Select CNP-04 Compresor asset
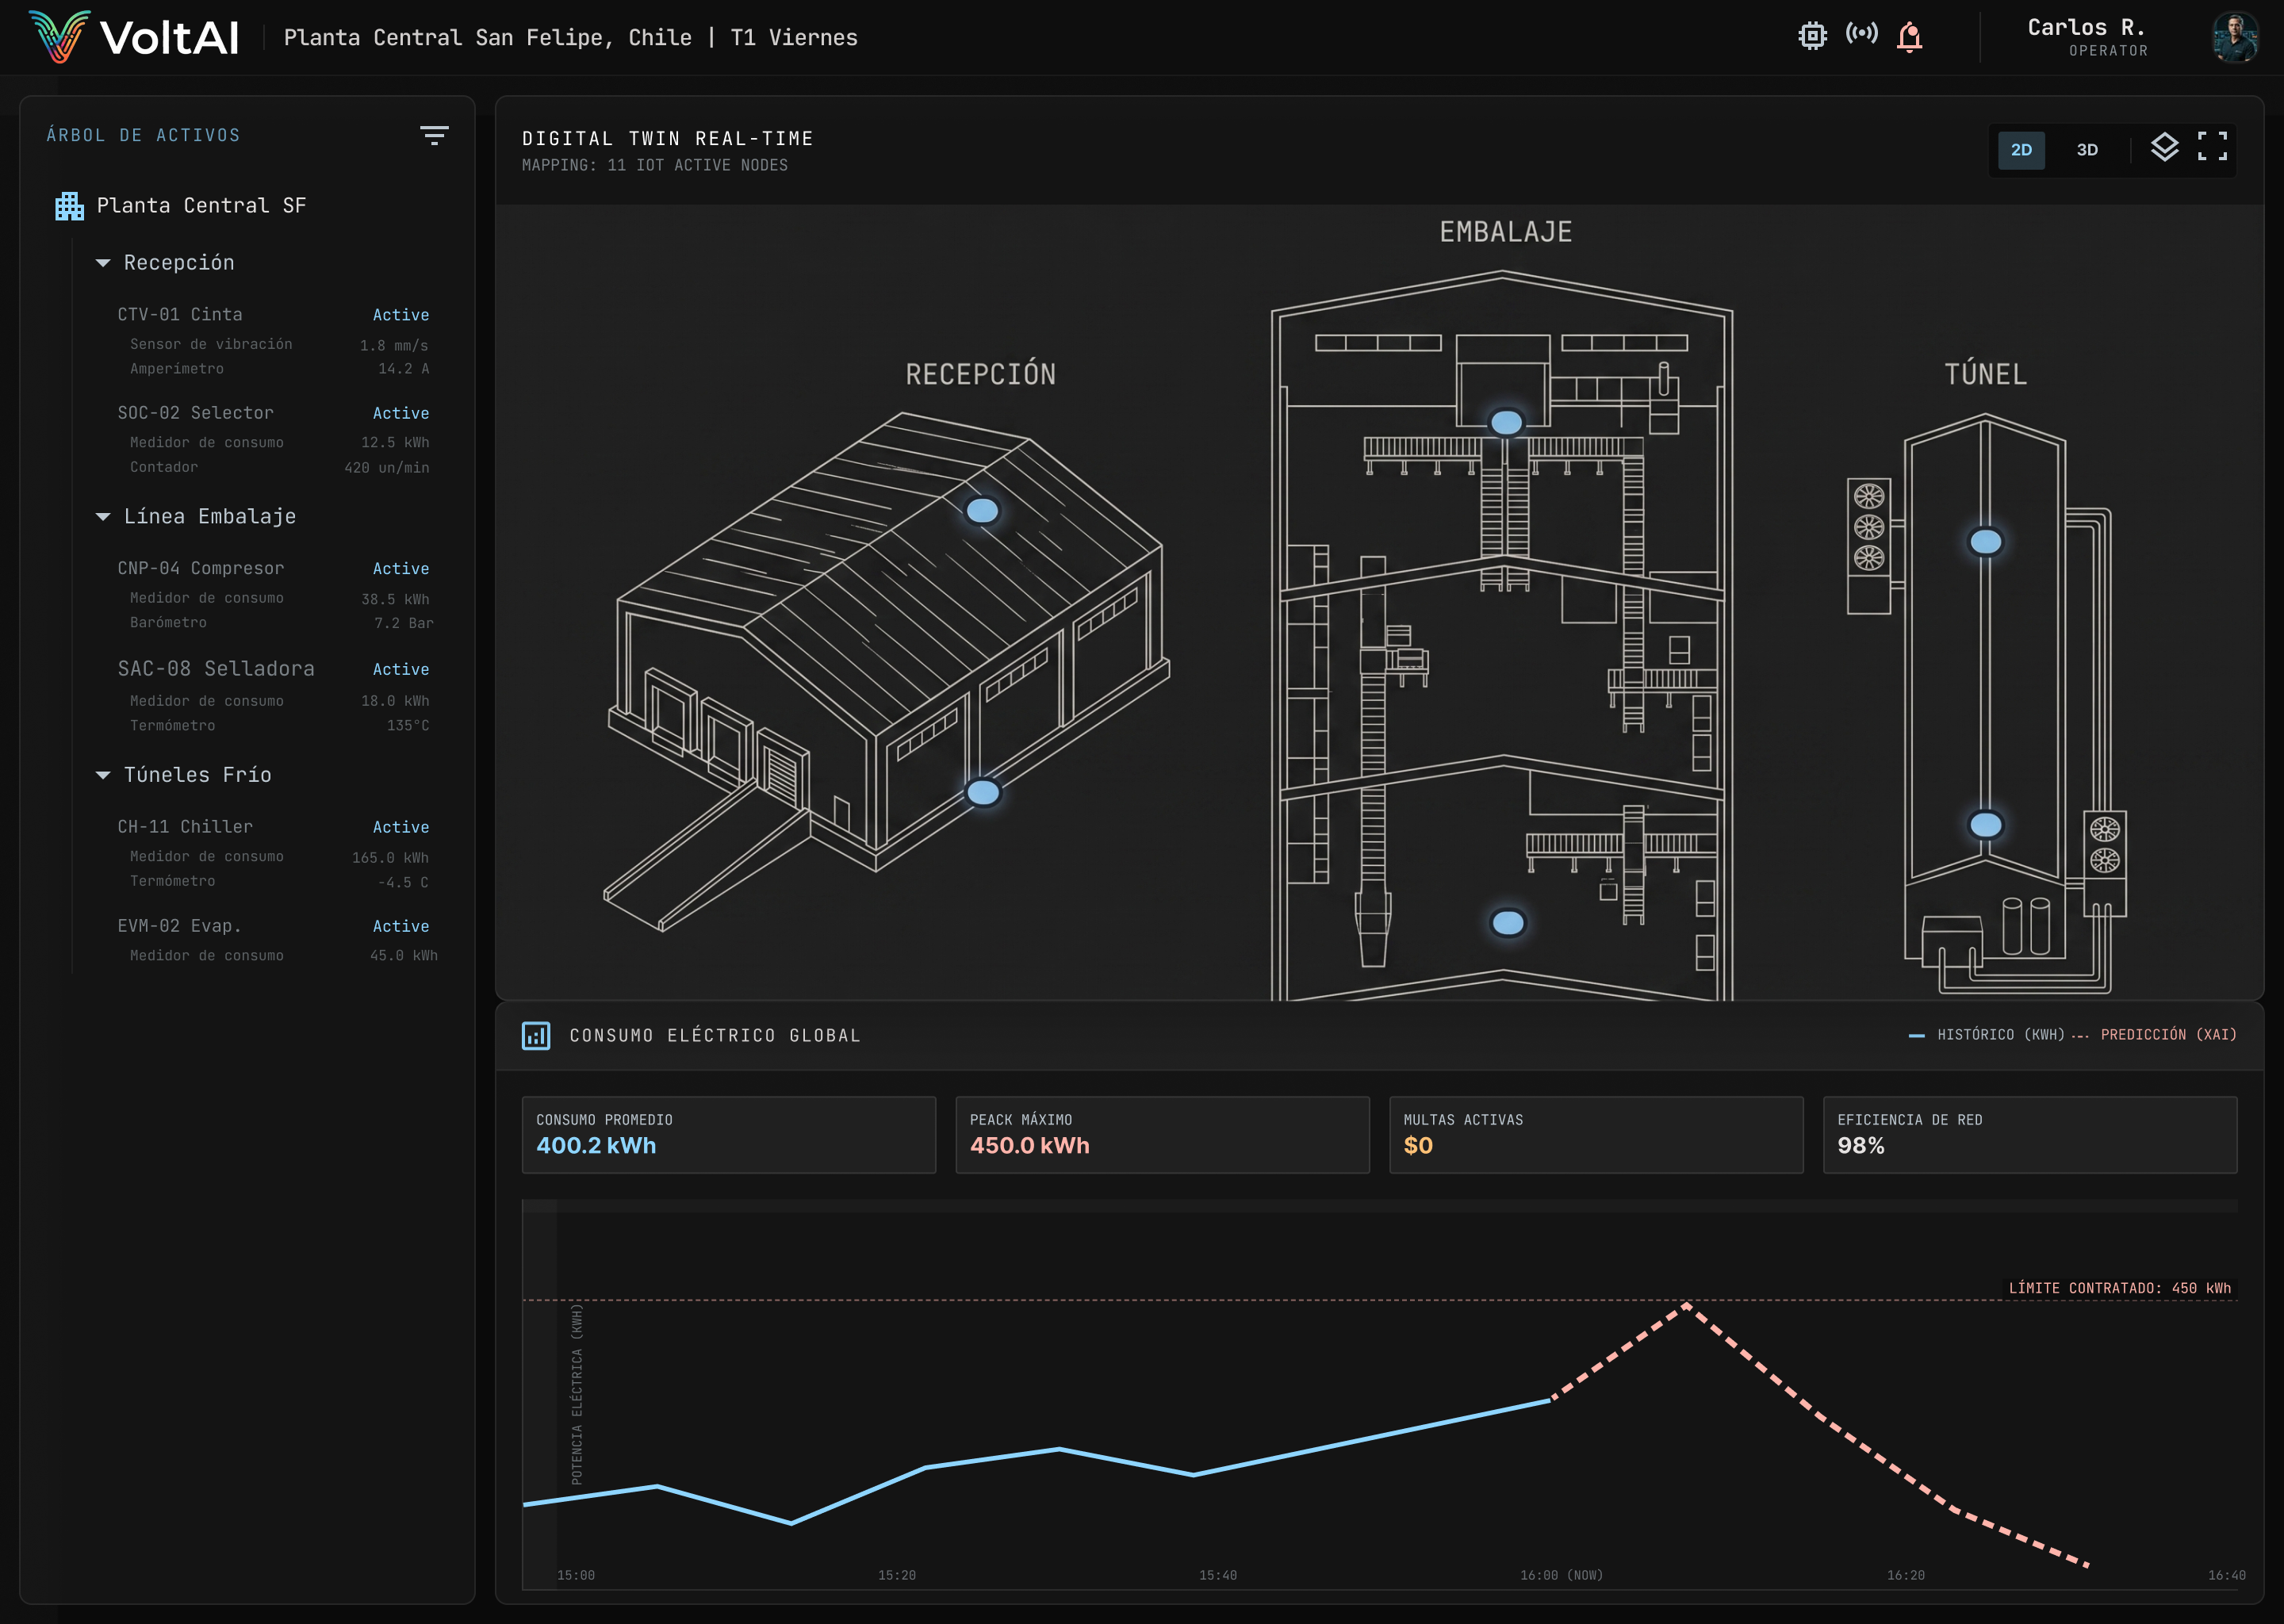 tap(273, 568)
